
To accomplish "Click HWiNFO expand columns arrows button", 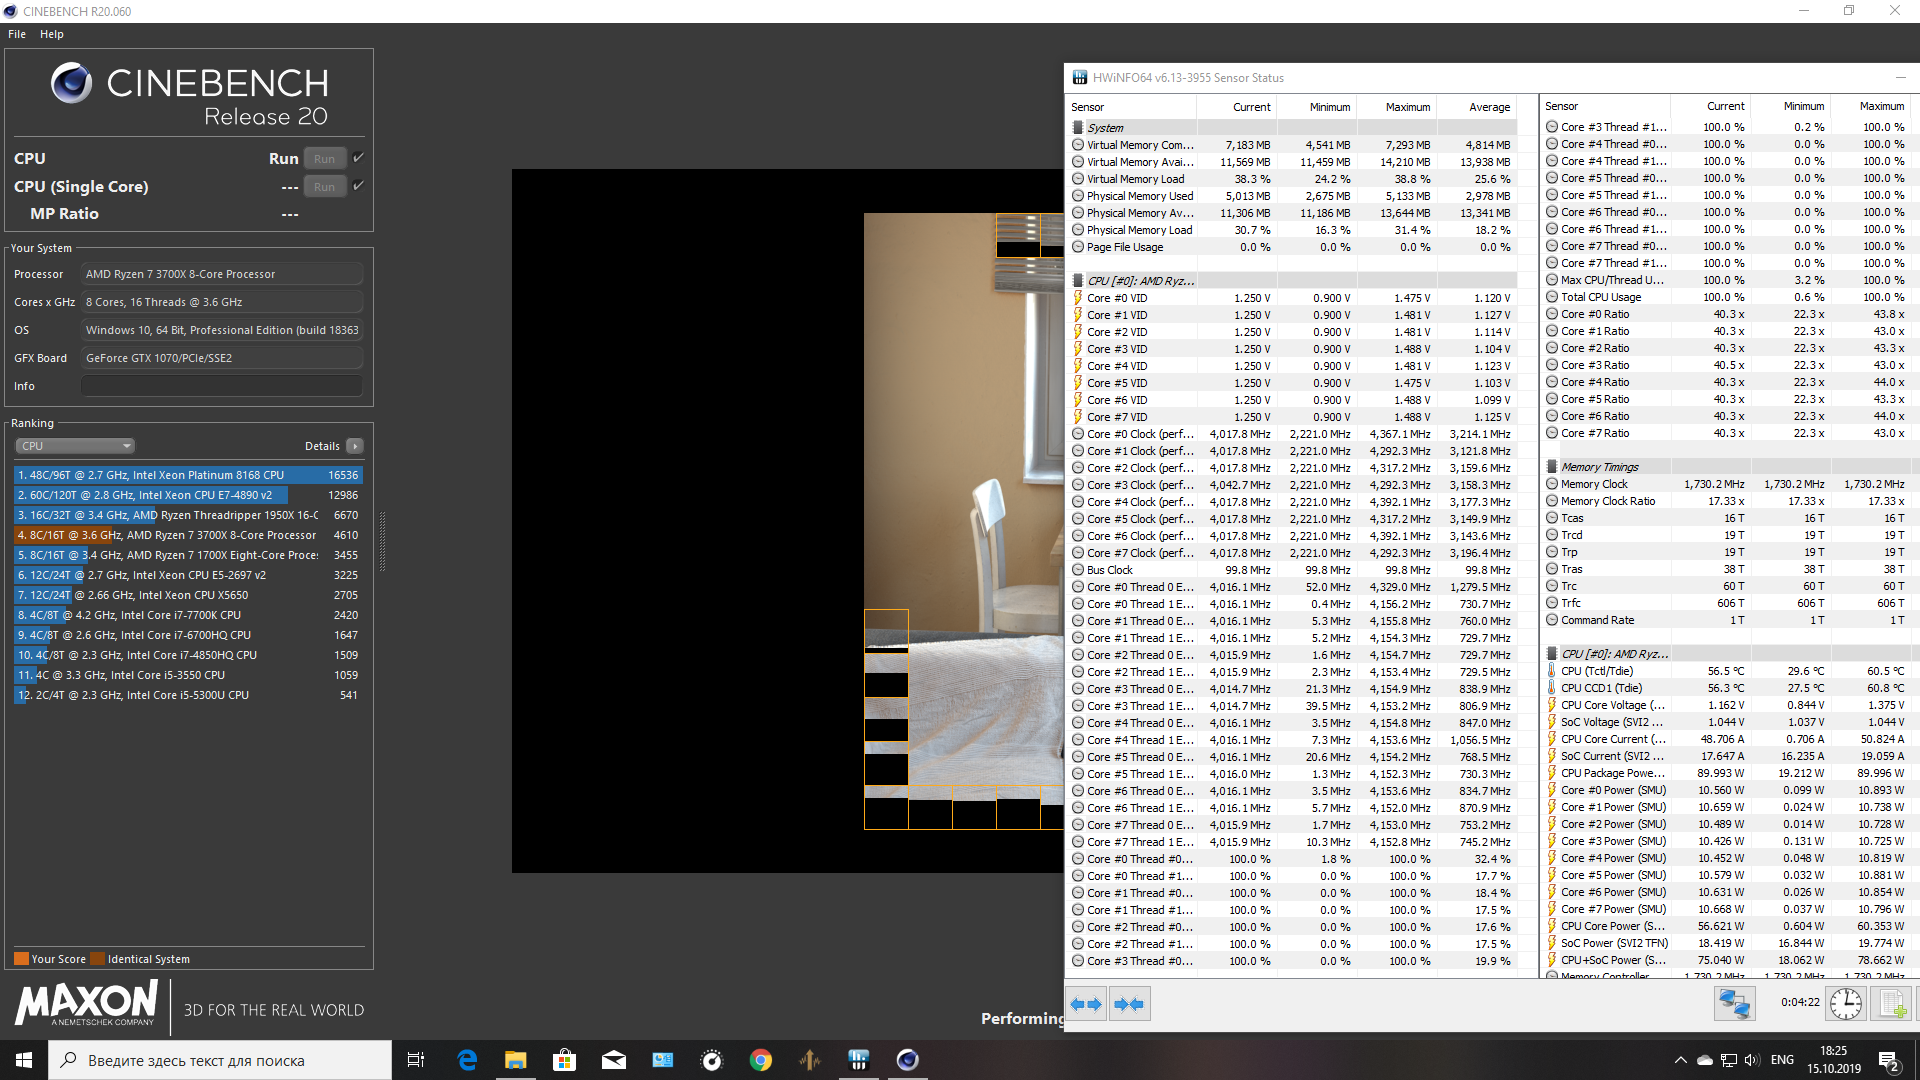I will 1086,1004.
